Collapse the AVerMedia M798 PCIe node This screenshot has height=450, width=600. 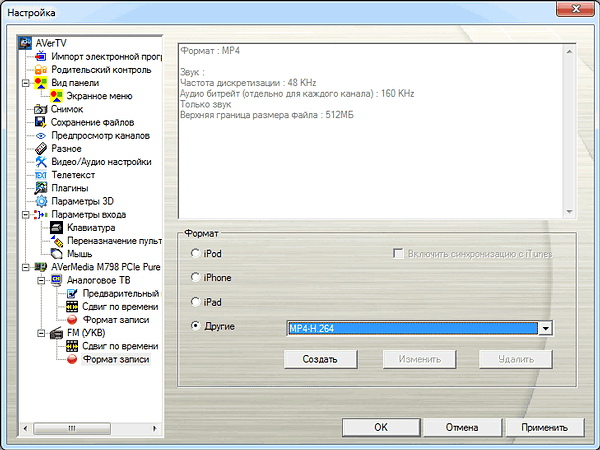[x=25, y=267]
